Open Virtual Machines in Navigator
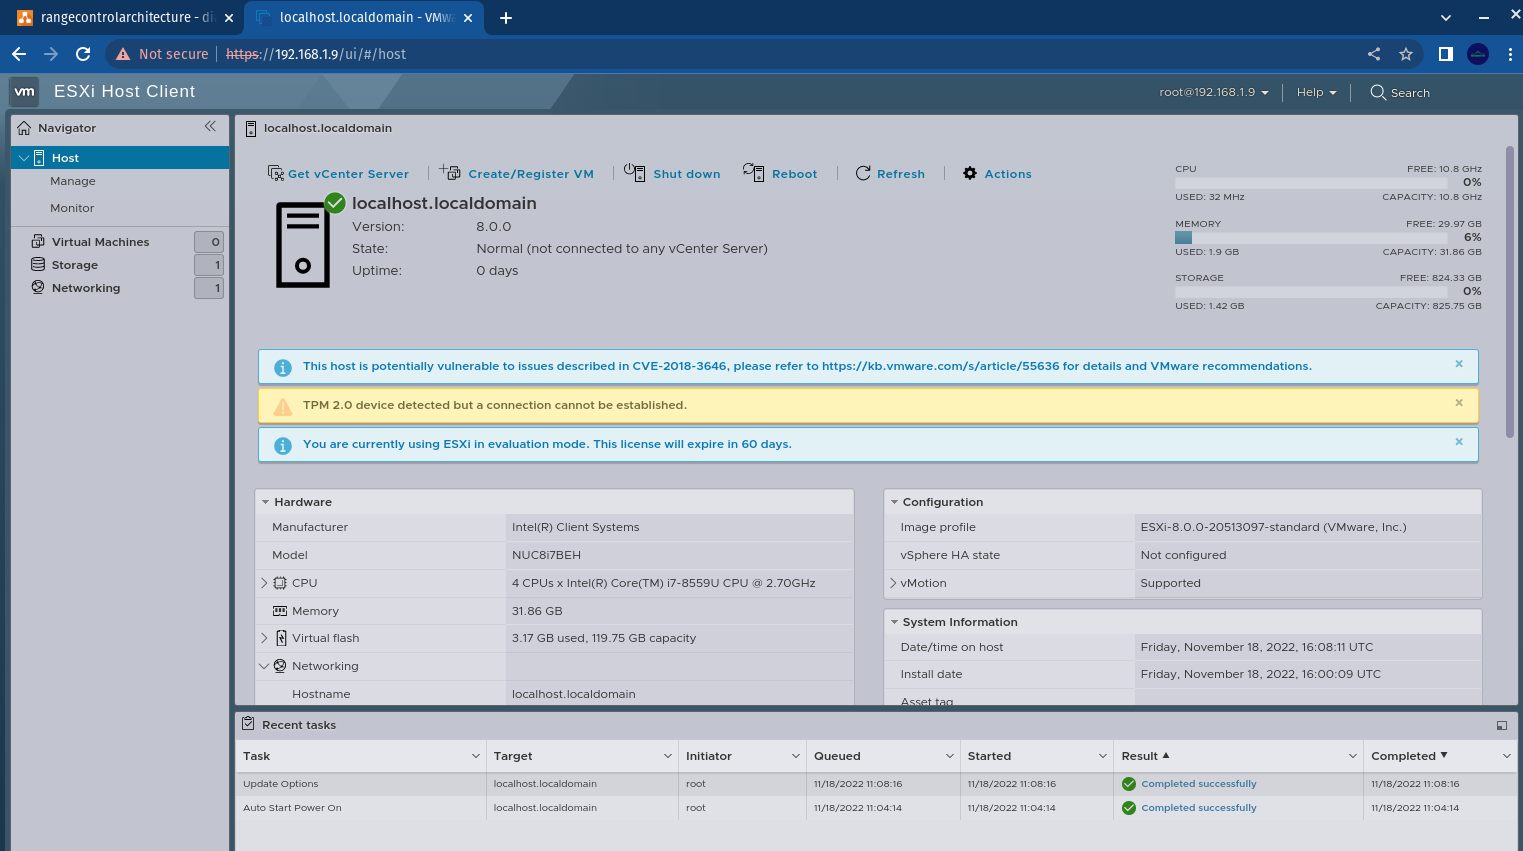Viewport: 1523px width, 851px height. [100, 242]
